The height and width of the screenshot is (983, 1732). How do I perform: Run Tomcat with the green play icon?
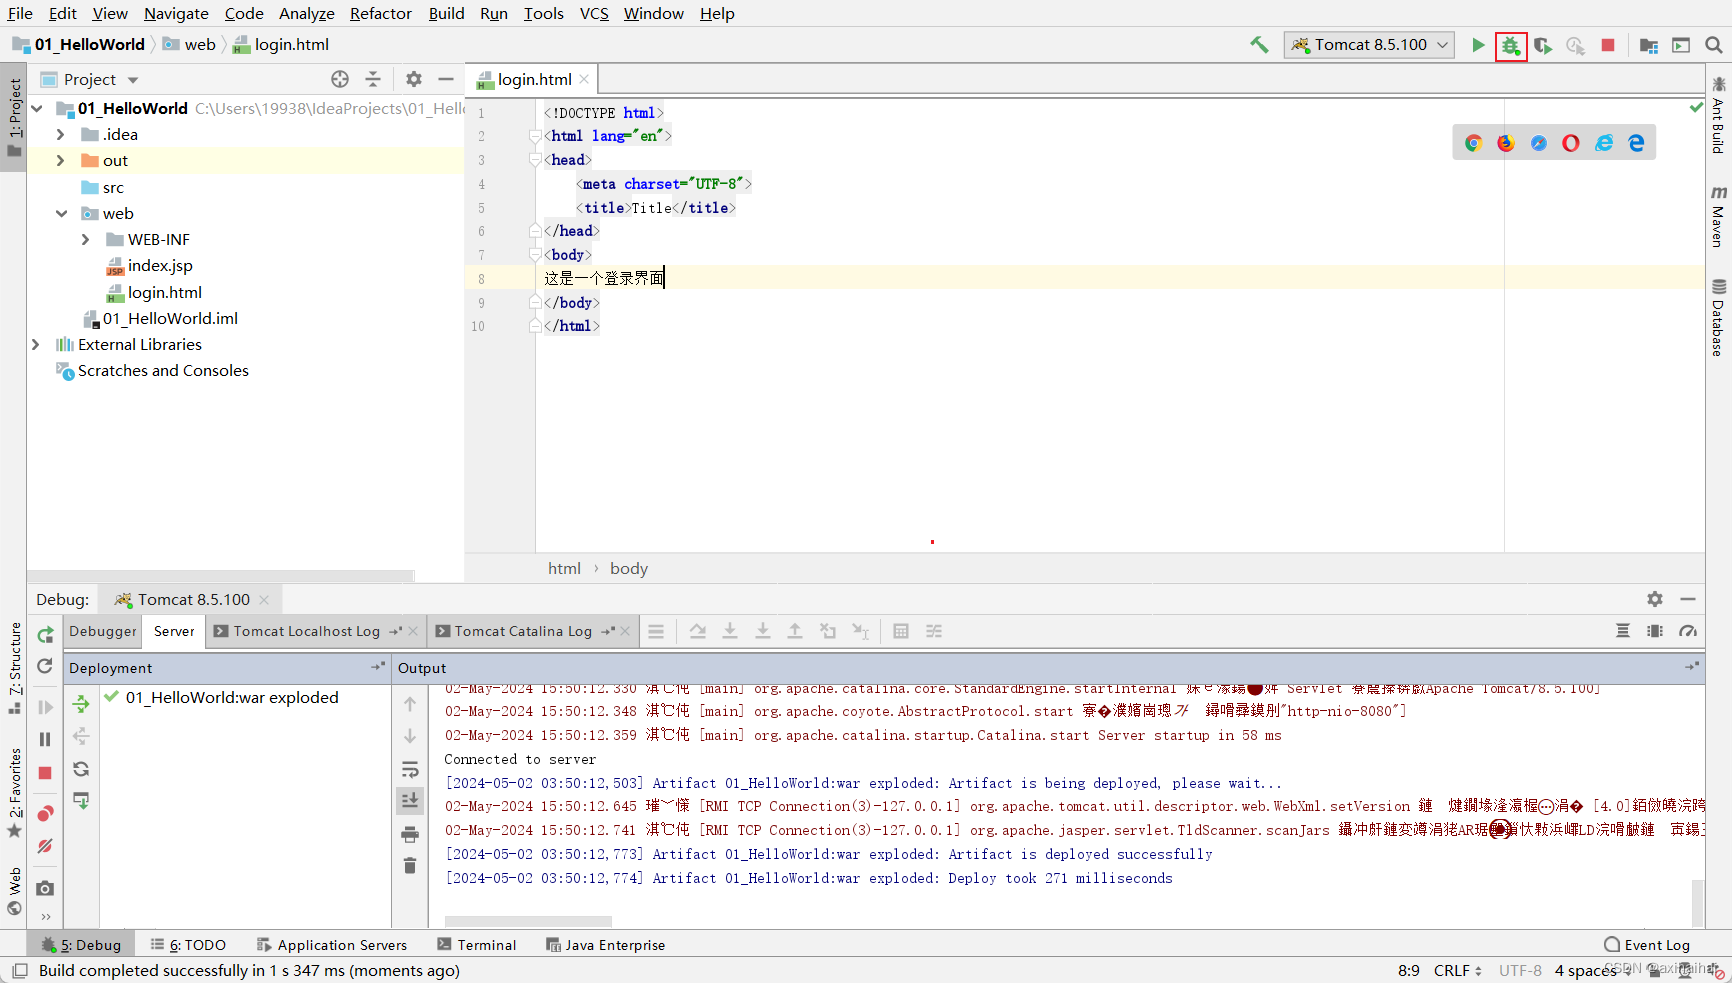click(x=1478, y=45)
